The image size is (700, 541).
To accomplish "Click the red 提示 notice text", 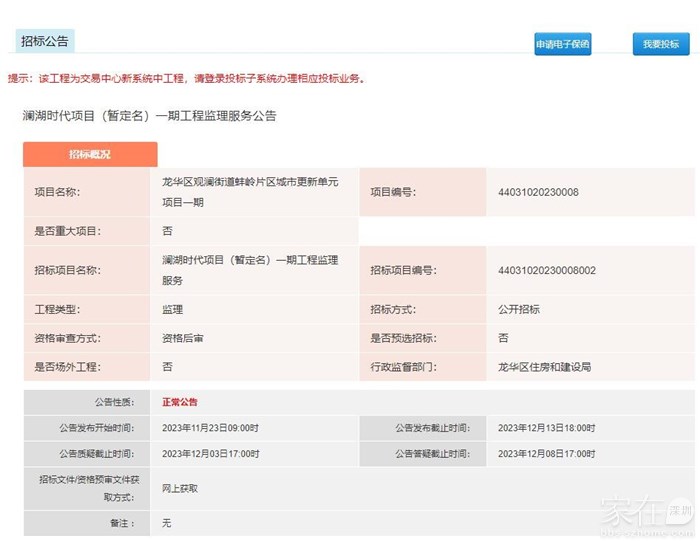I will [x=186, y=78].
